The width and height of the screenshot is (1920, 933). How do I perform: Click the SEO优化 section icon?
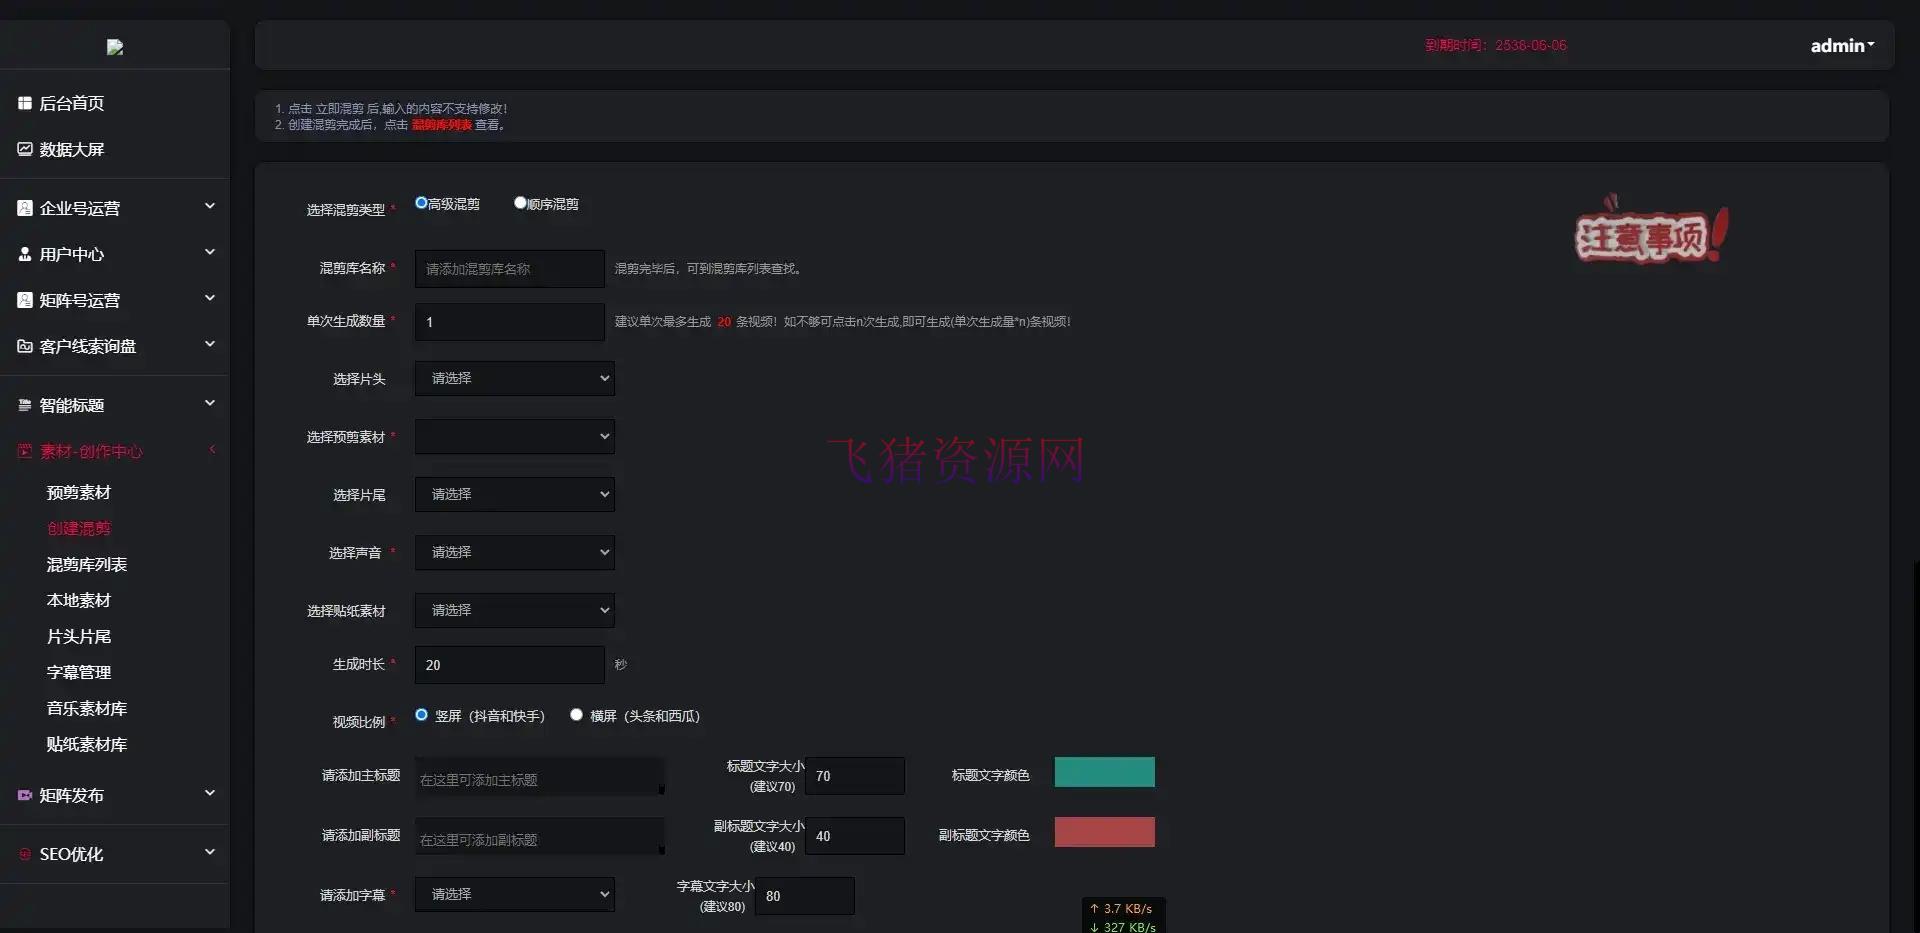pyautogui.click(x=24, y=854)
